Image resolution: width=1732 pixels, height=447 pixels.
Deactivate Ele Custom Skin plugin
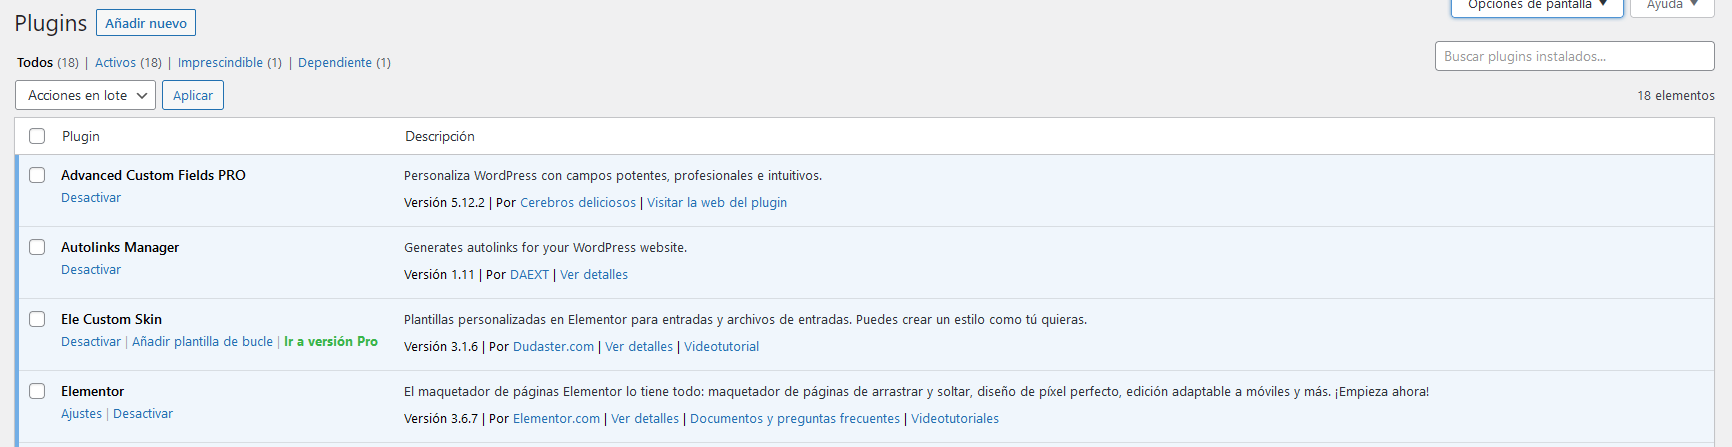[x=91, y=341]
